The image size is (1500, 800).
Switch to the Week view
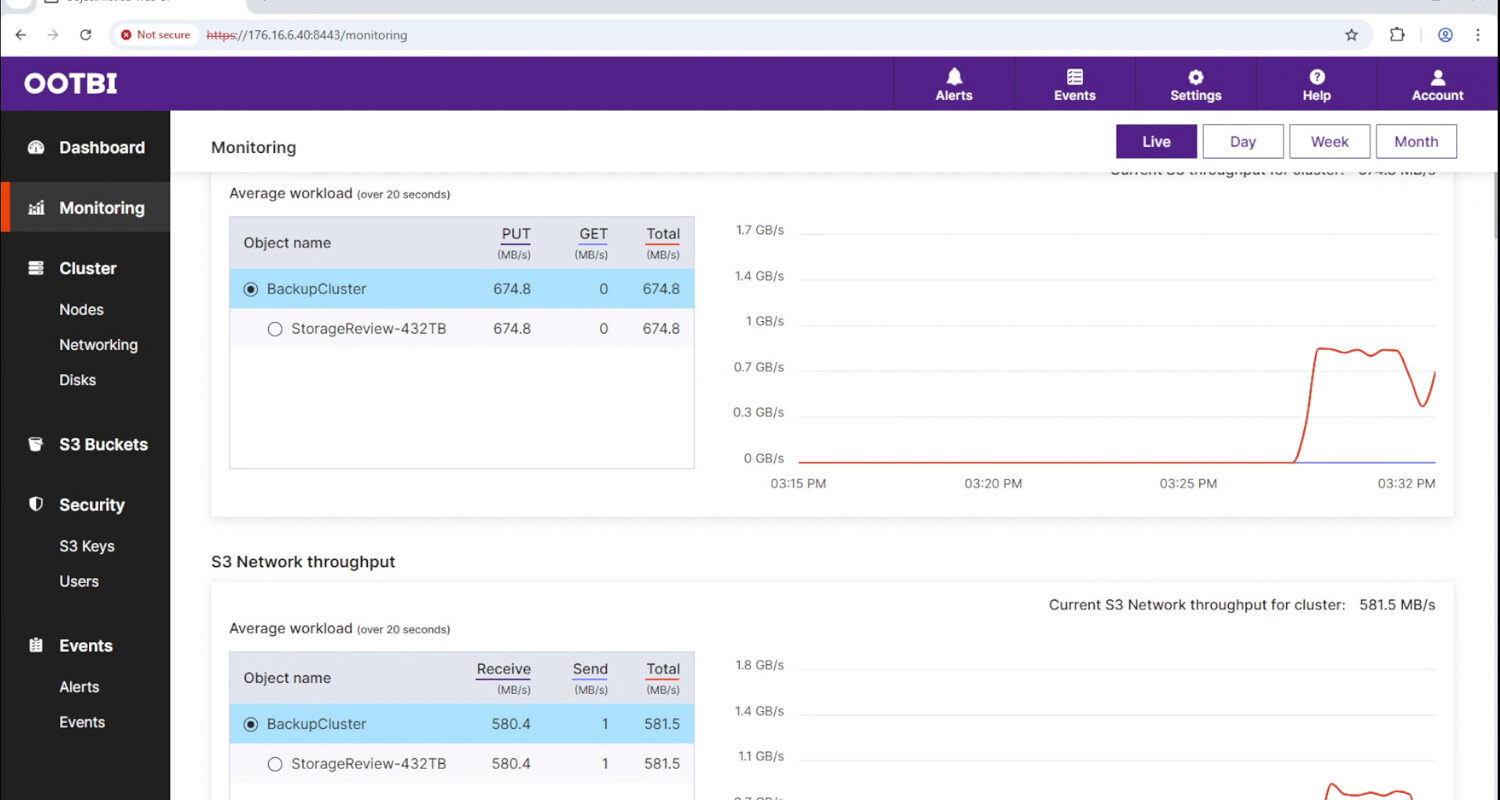pyautogui.click(x=1330, y=142)
